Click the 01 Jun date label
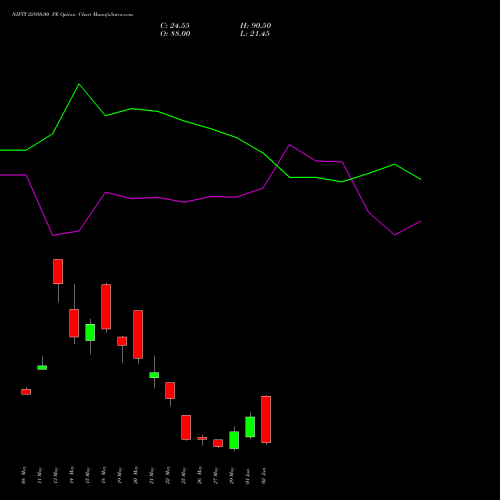Viewport: 500px width, 500px height. [x=248, y=476]
